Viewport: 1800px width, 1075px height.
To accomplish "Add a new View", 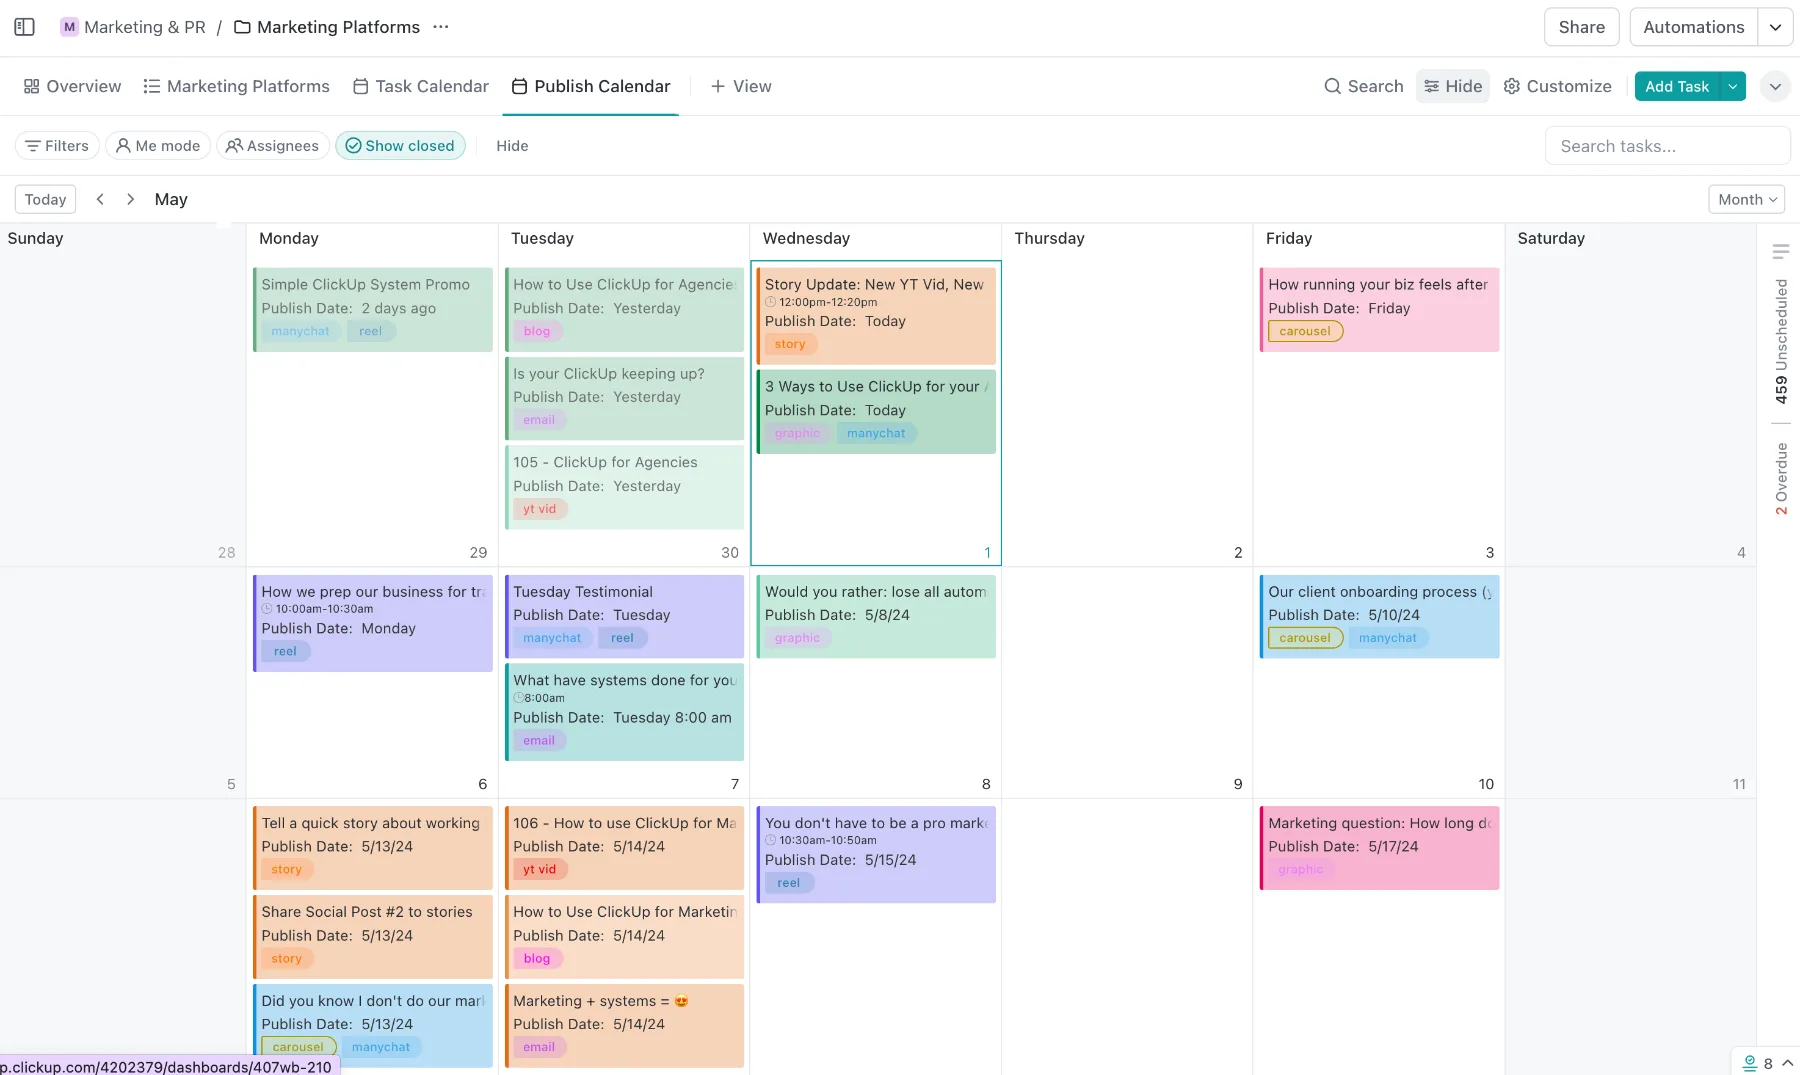I will click(x=741, y=86).
